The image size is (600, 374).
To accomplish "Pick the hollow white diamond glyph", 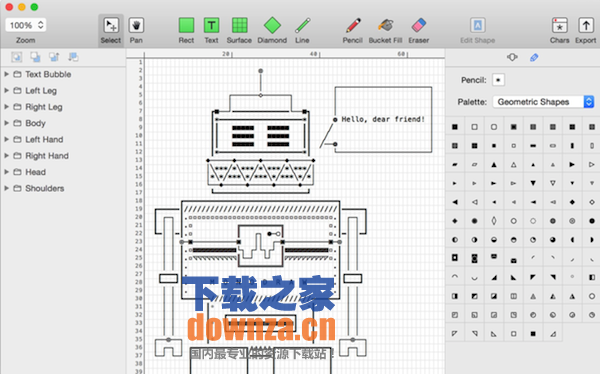I will click(x=592, y=202).
